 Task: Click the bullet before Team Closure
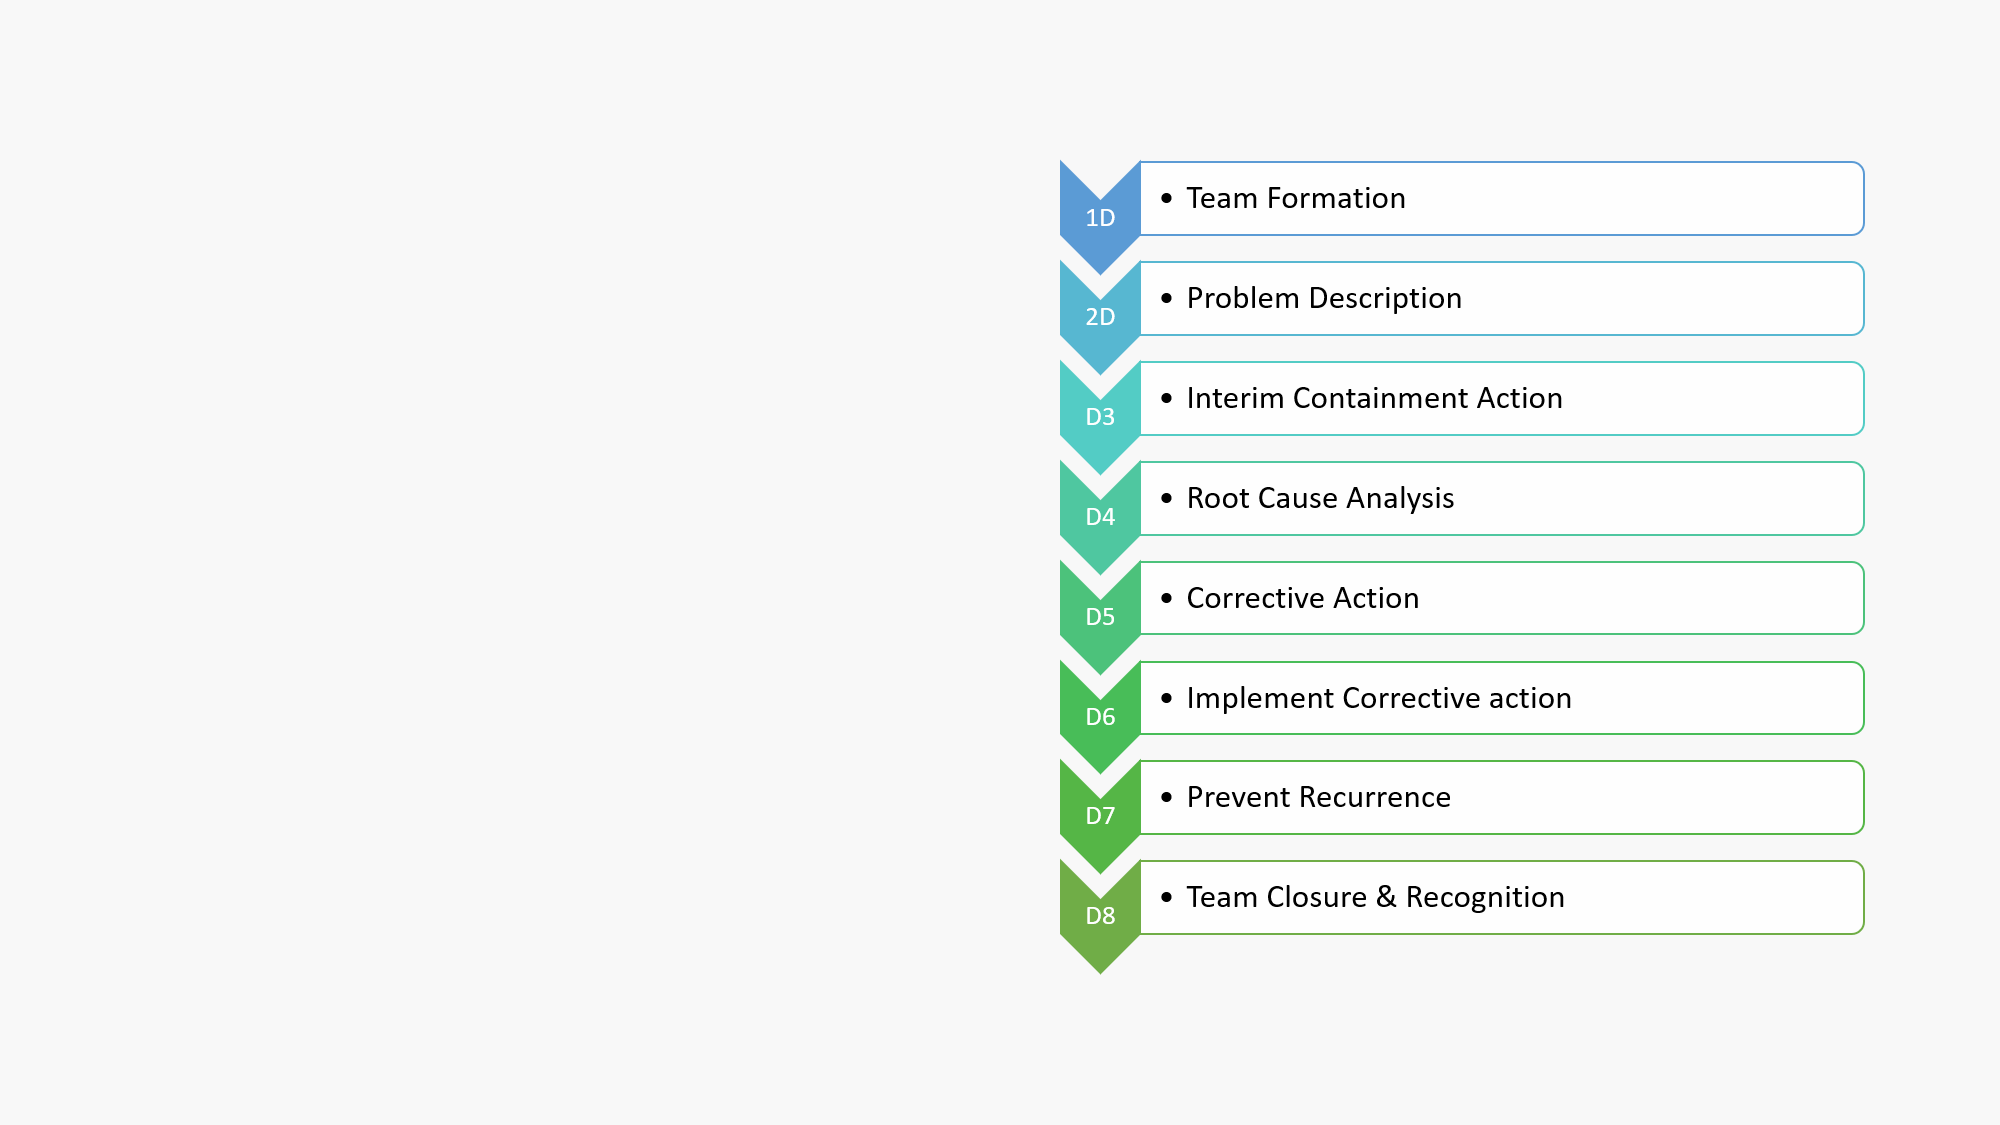(x=1166, y=897)
